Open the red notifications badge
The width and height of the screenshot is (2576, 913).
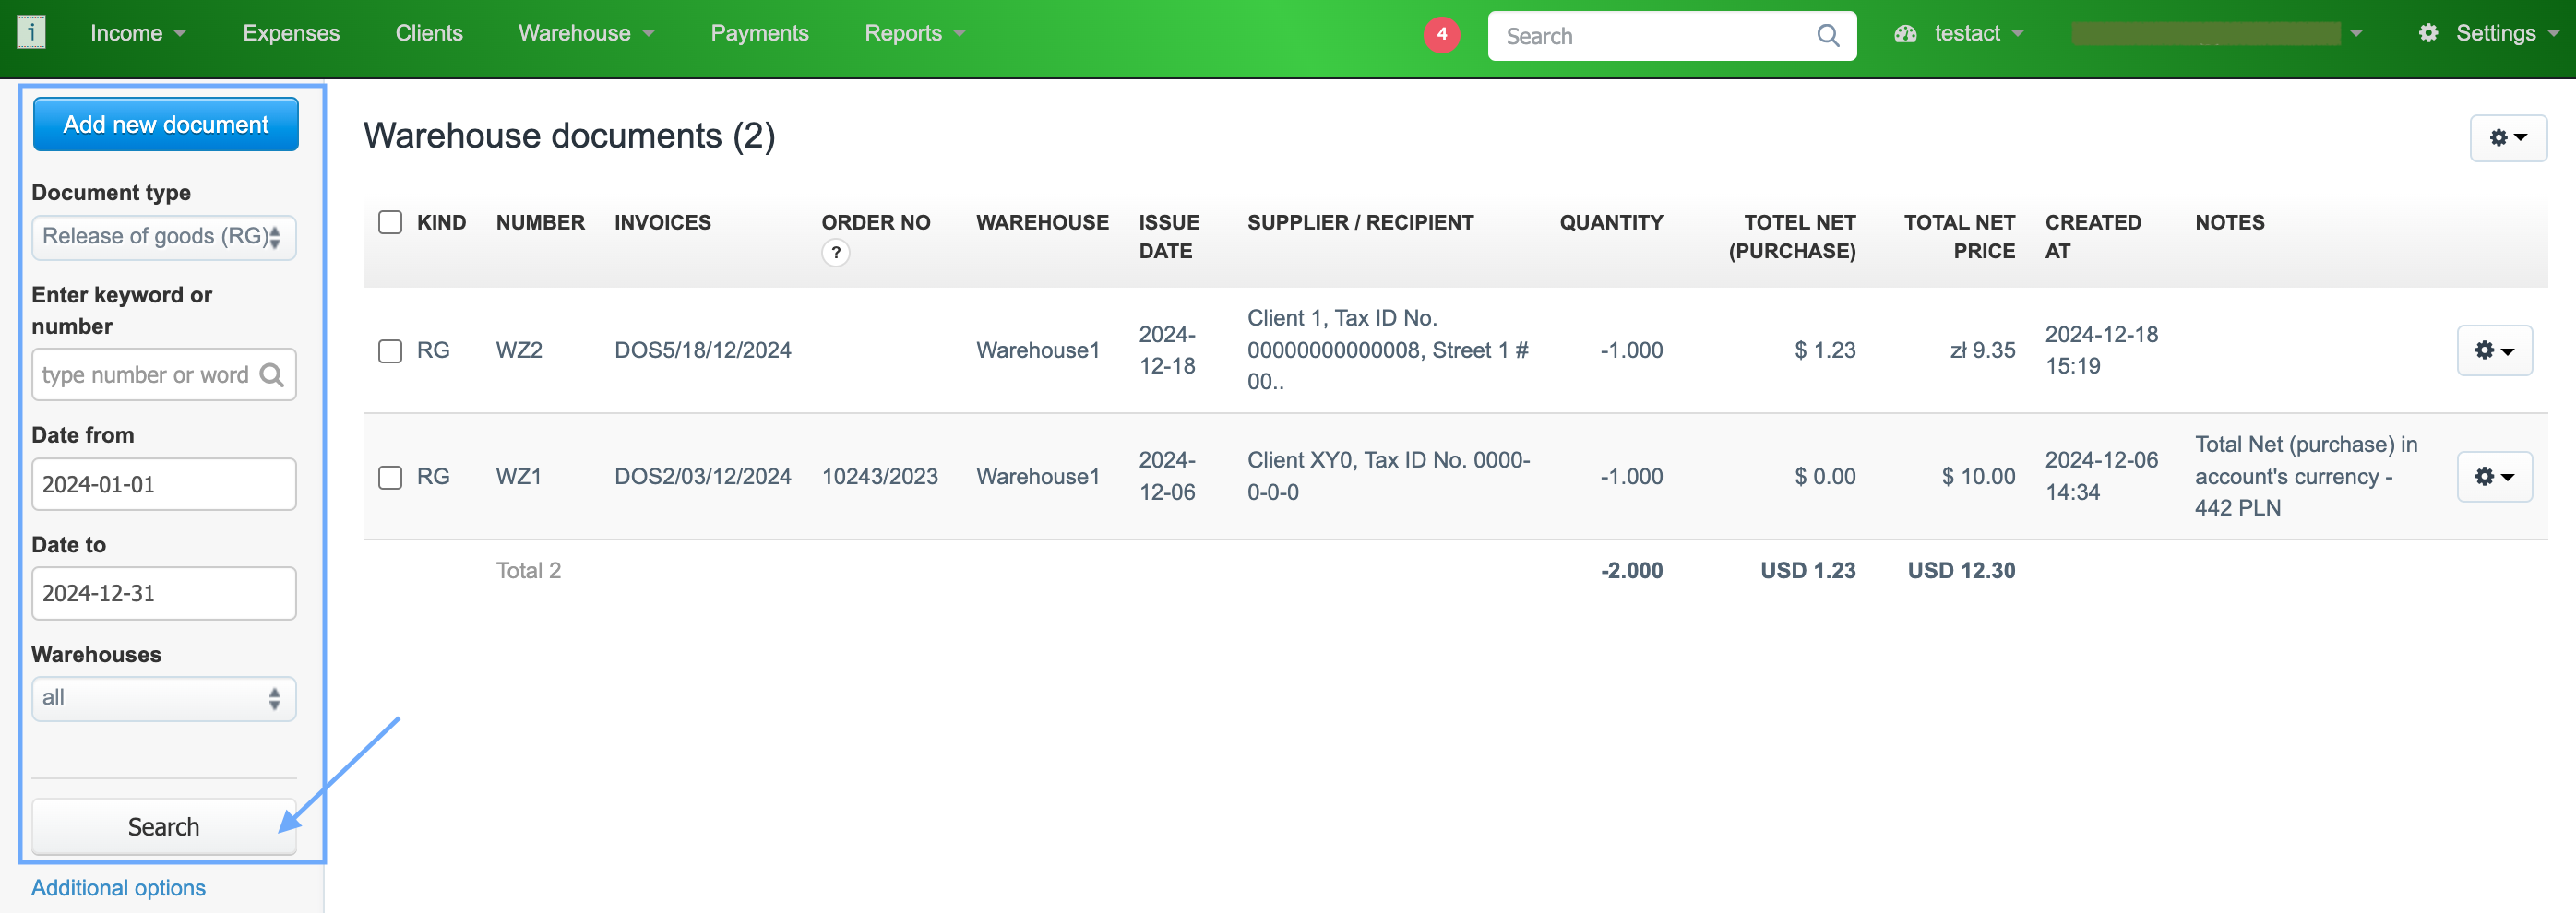[x=1441, y=34]
